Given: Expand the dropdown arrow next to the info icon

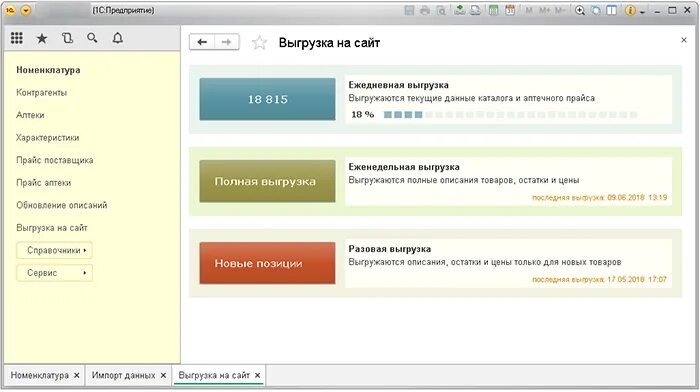Looking at the screenshot, I should [x=642, y=12].
